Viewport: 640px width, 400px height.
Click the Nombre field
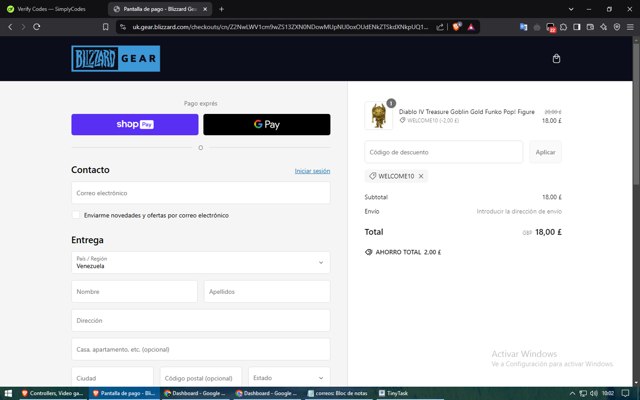click(x=134, y=291)
